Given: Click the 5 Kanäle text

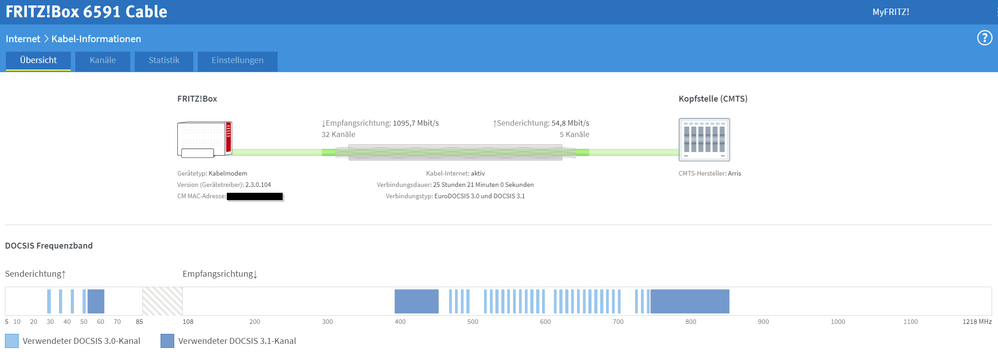Looking at the screenshot, I should (574, 135).
